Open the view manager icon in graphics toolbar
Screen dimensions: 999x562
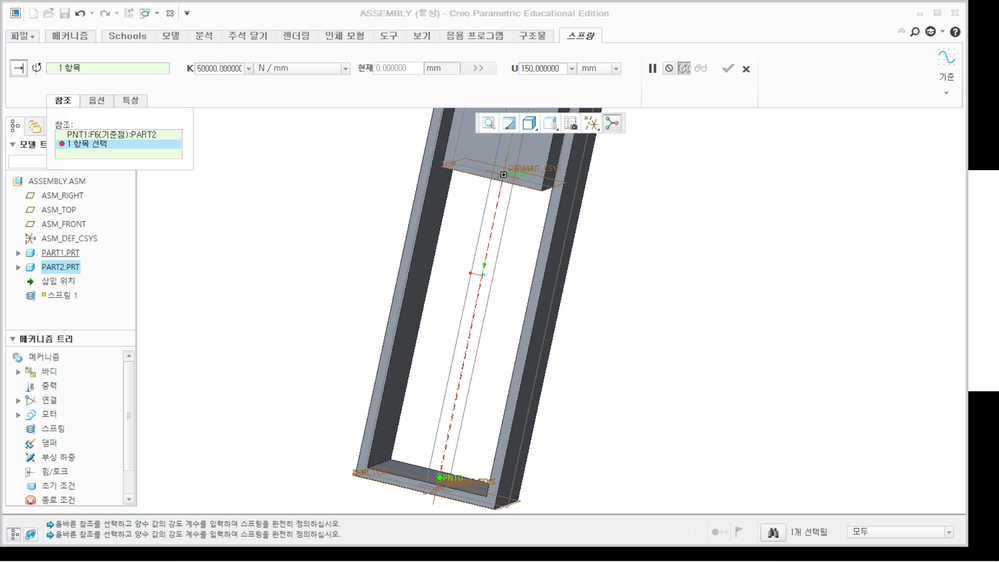pyautogui.click(x=571, y=124)
